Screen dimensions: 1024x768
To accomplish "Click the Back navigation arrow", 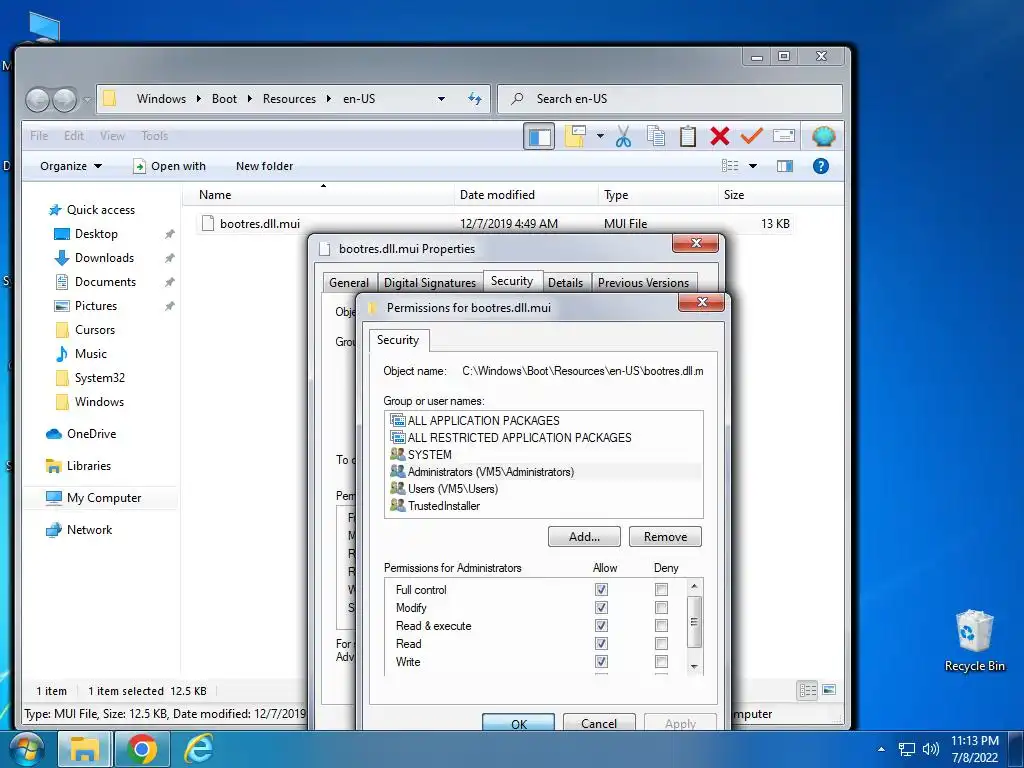I will 37,99.
